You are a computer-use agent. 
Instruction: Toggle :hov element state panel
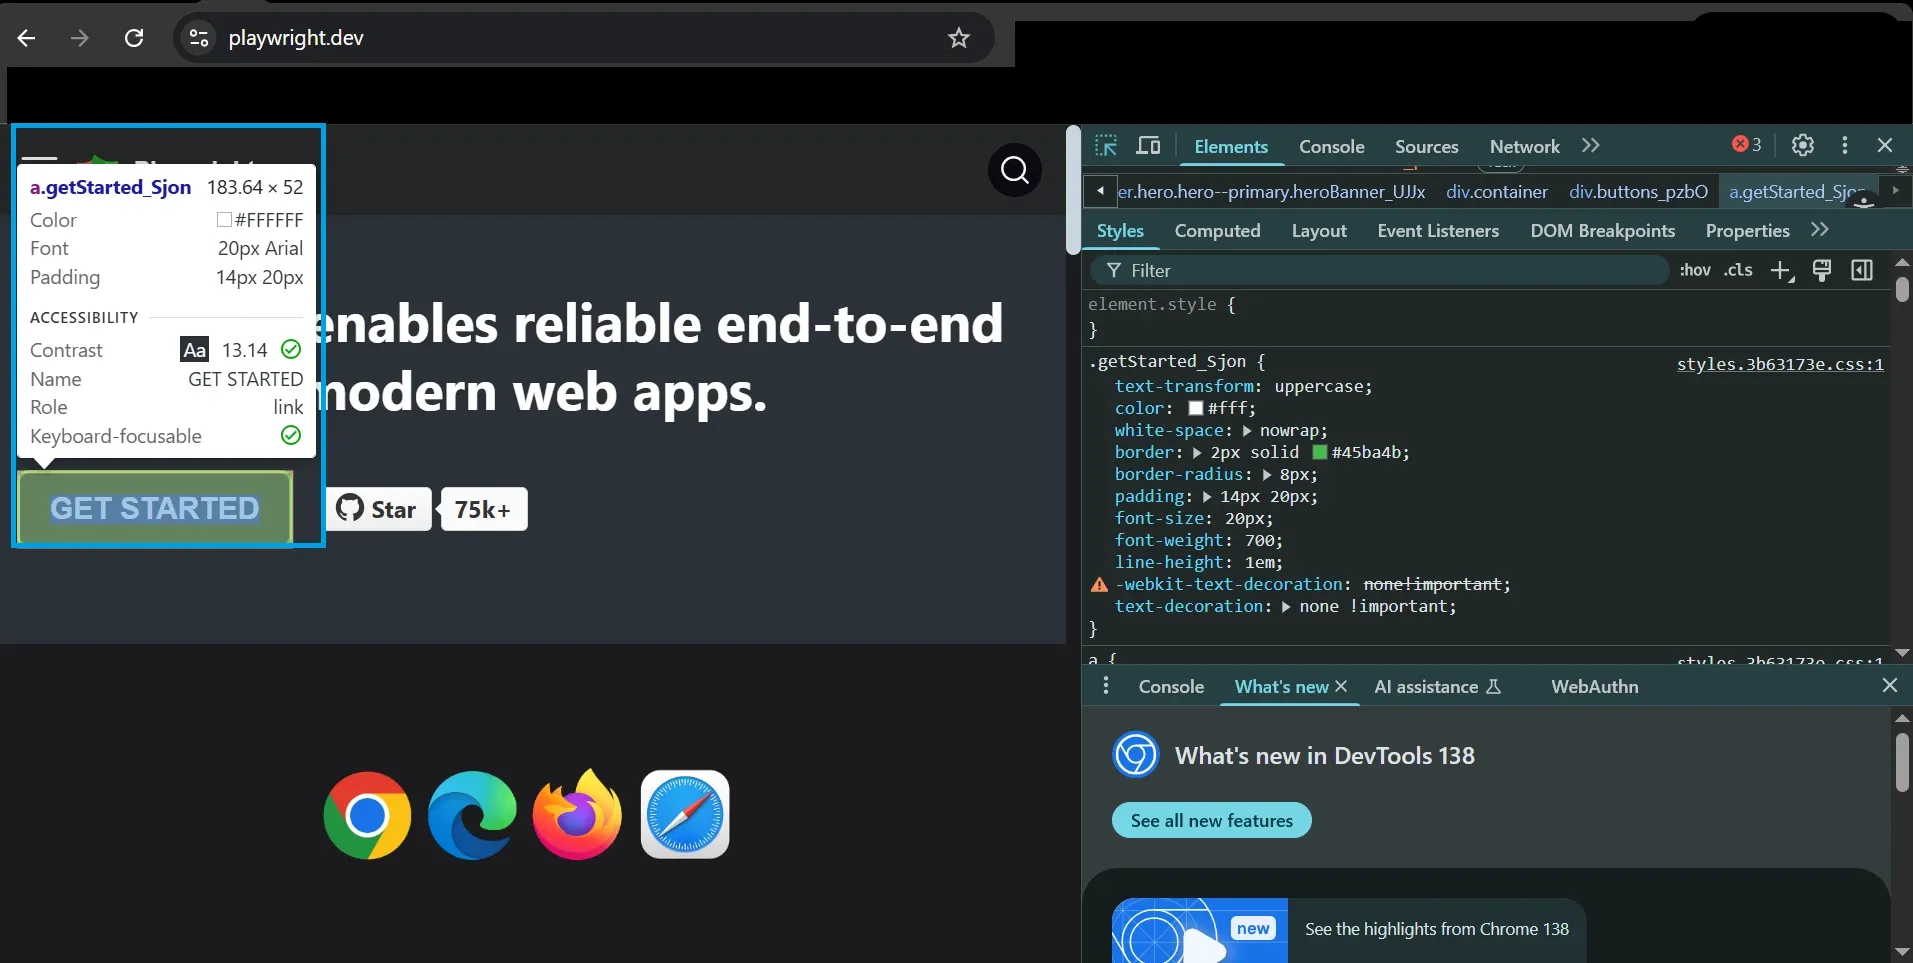pos(1695,270)
